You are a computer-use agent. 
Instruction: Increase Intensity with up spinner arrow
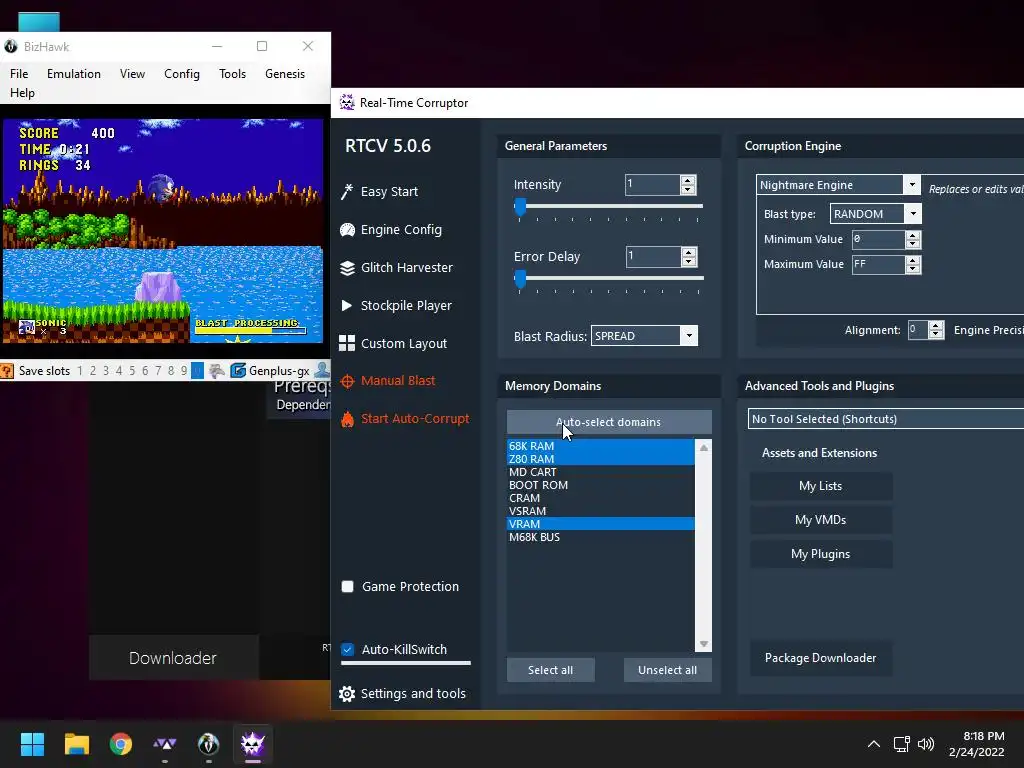(688, 180)
